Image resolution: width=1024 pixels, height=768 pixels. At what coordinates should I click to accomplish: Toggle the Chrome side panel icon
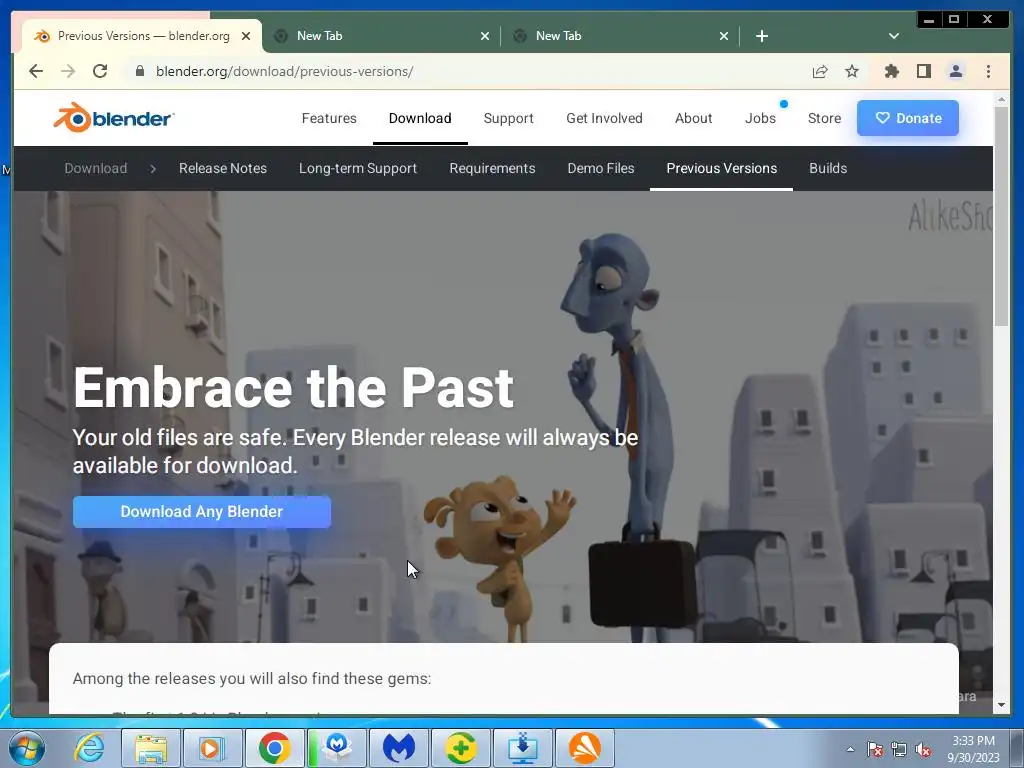tap(923, 71)
